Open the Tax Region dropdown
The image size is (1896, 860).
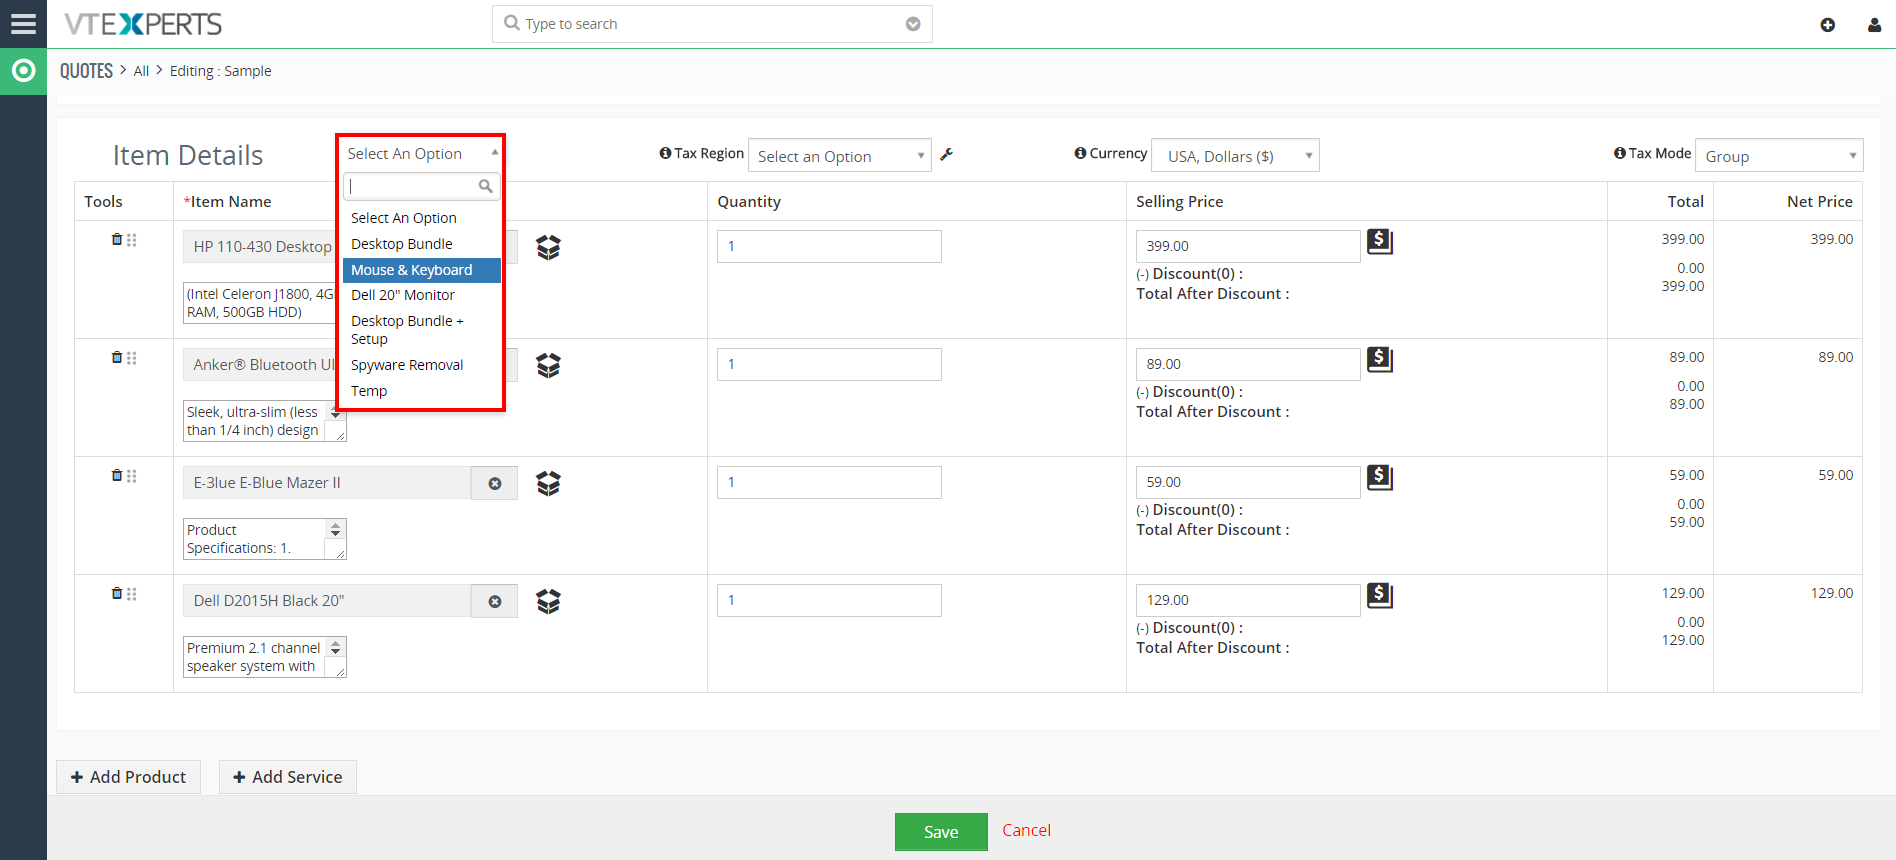[840, 156]
